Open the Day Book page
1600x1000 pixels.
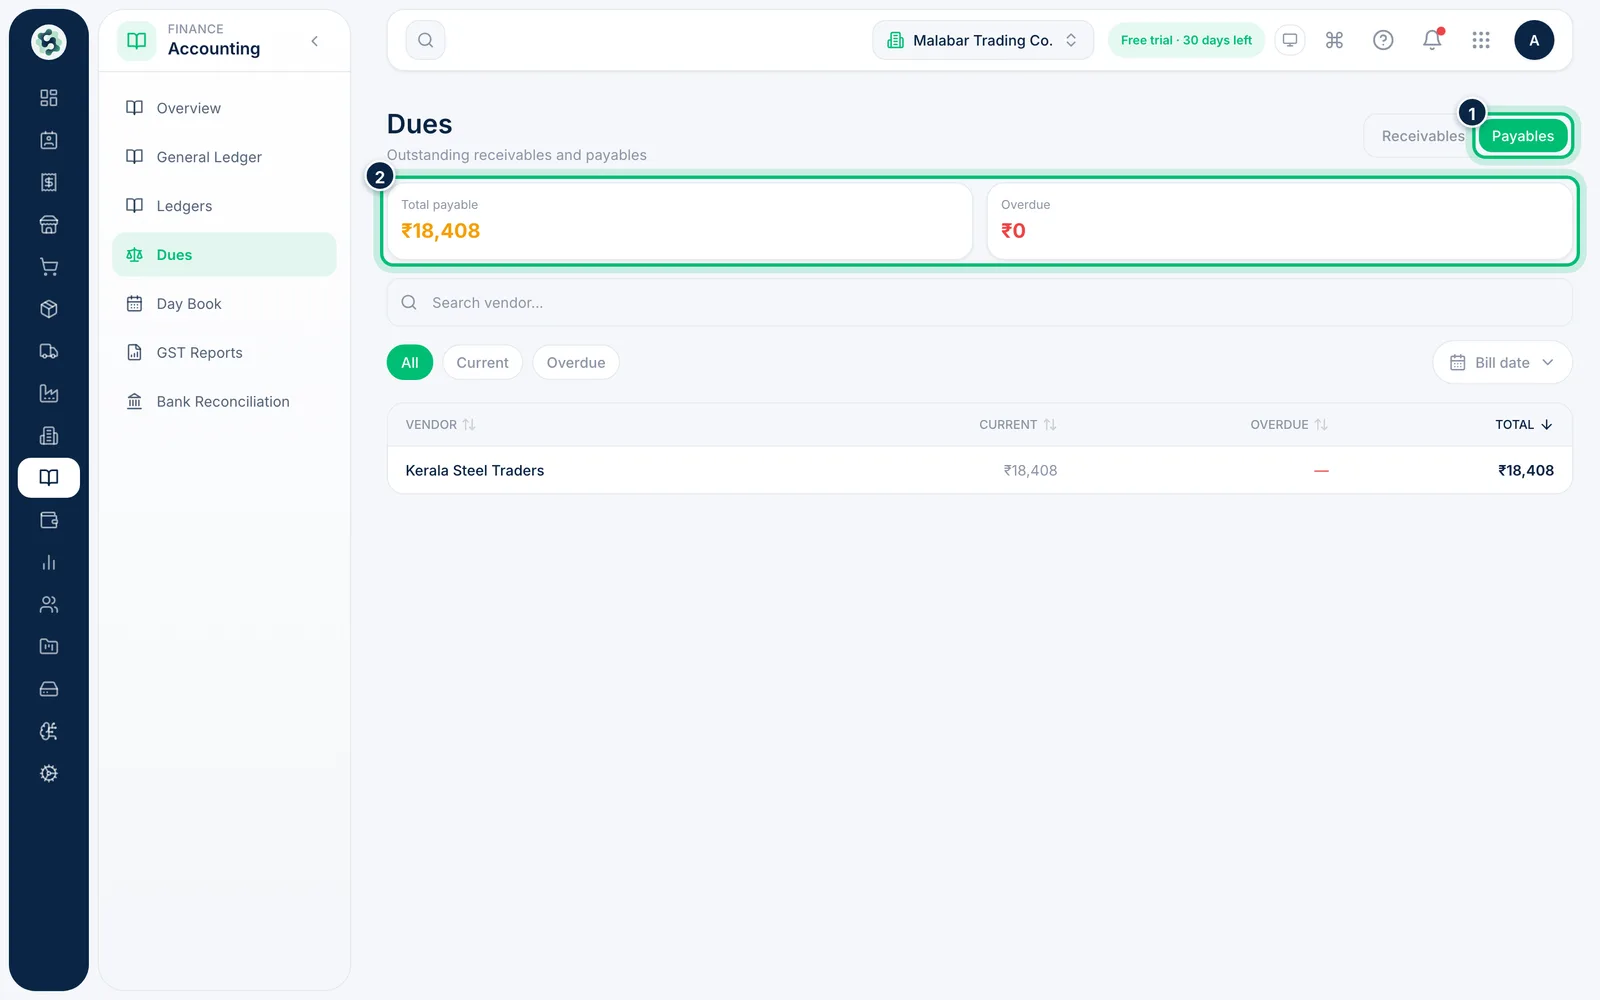224,304
